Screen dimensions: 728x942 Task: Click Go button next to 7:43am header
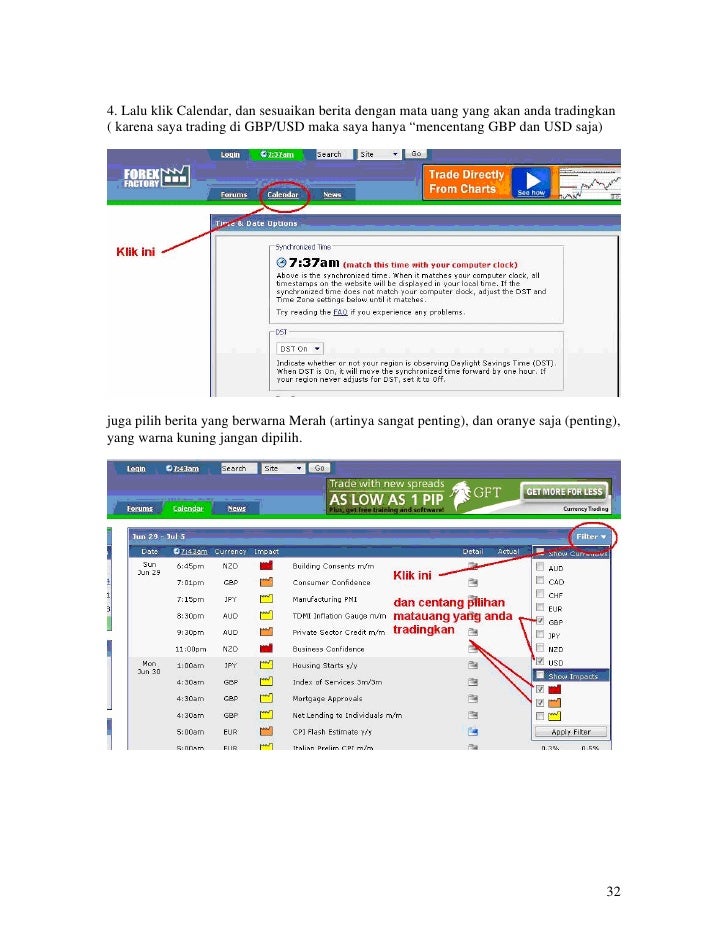click(319, 468)
